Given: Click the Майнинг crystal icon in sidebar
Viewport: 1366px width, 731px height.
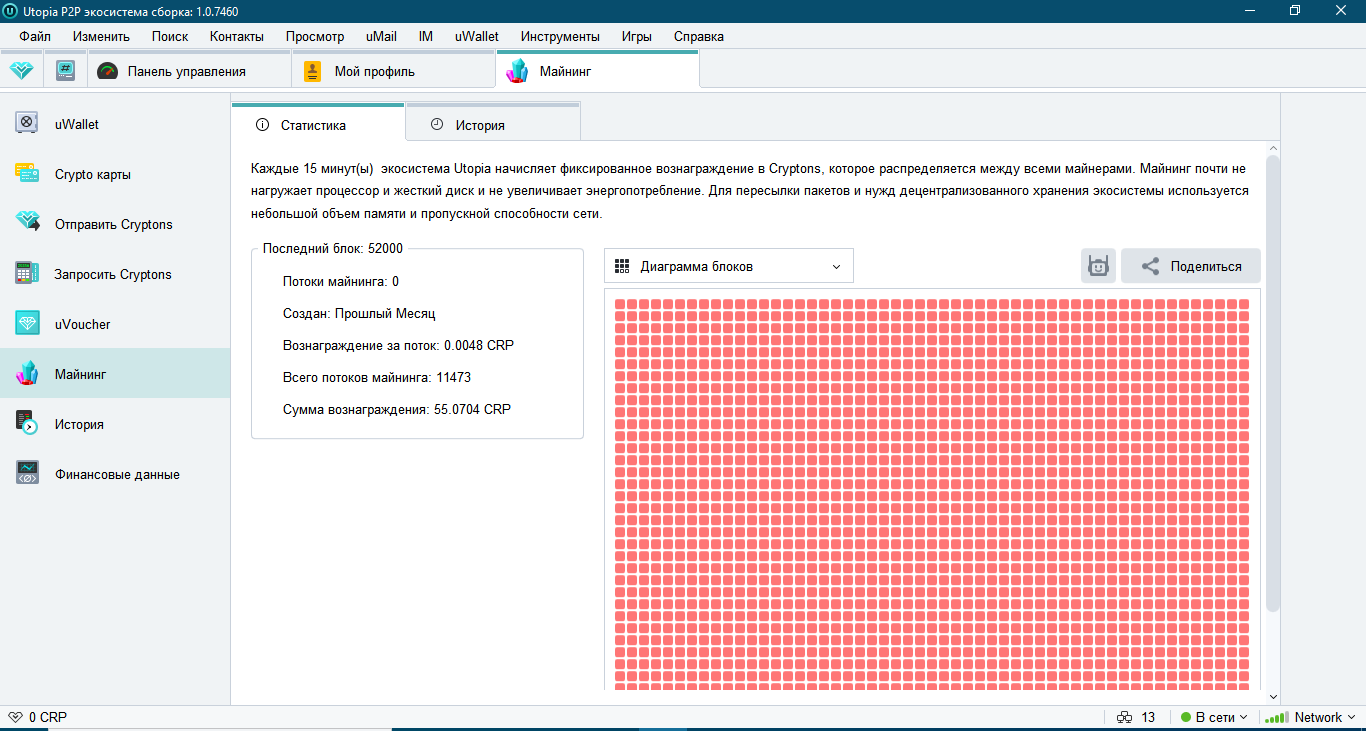Looking at the screenshot, I should click(27, 373).
